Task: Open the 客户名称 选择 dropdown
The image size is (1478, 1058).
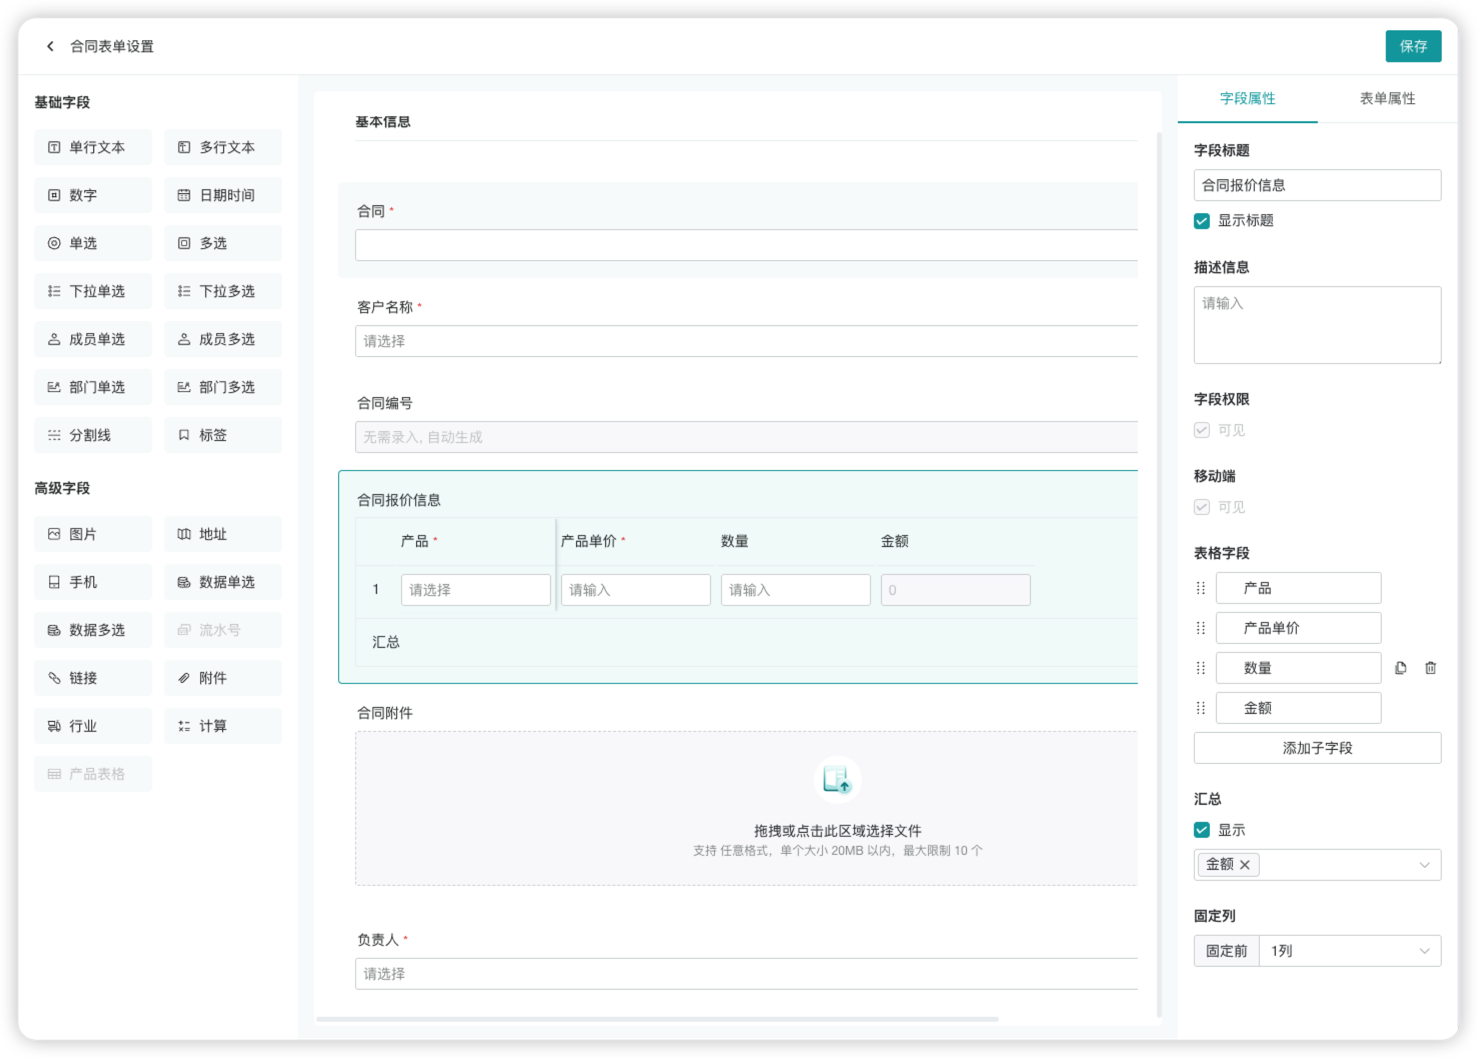Action: tap(745, 341)
